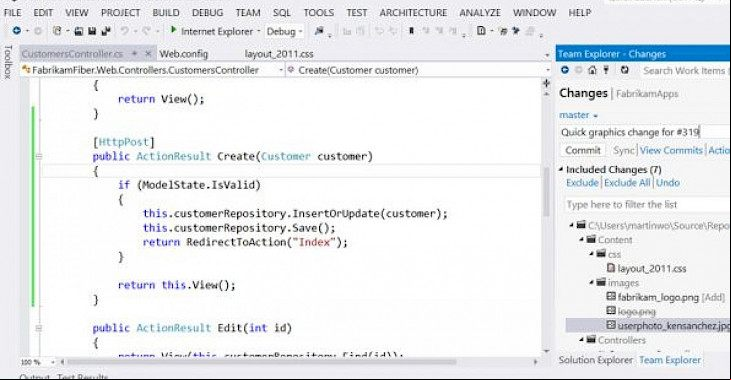Collapse the images folder node
This screenshot has height=380, width=731.
coord(591,283)
